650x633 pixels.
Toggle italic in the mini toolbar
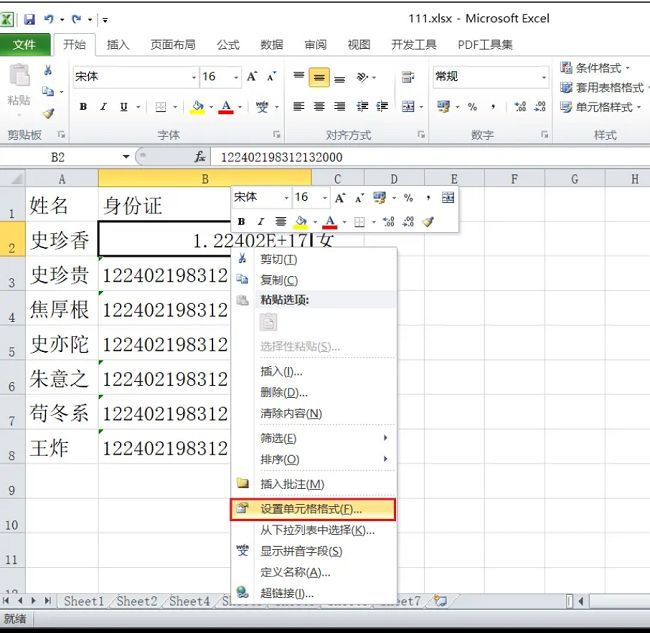[260, 222]
